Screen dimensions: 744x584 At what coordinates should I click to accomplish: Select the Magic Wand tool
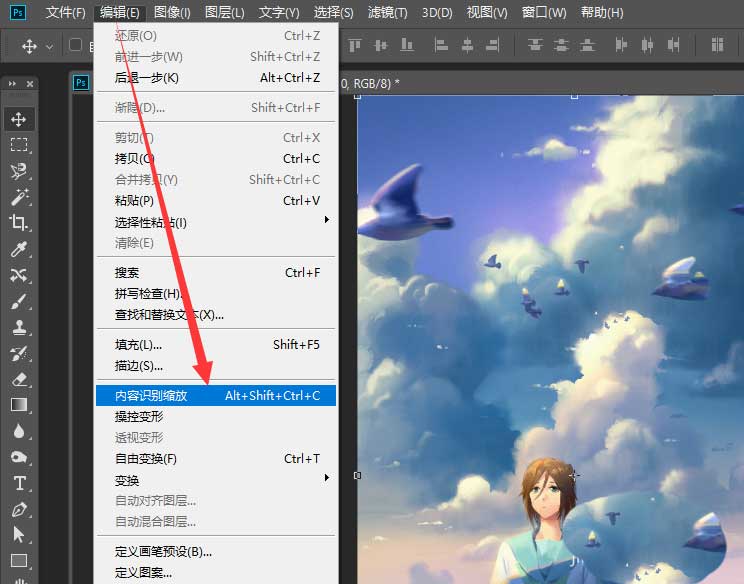point(19,196)
